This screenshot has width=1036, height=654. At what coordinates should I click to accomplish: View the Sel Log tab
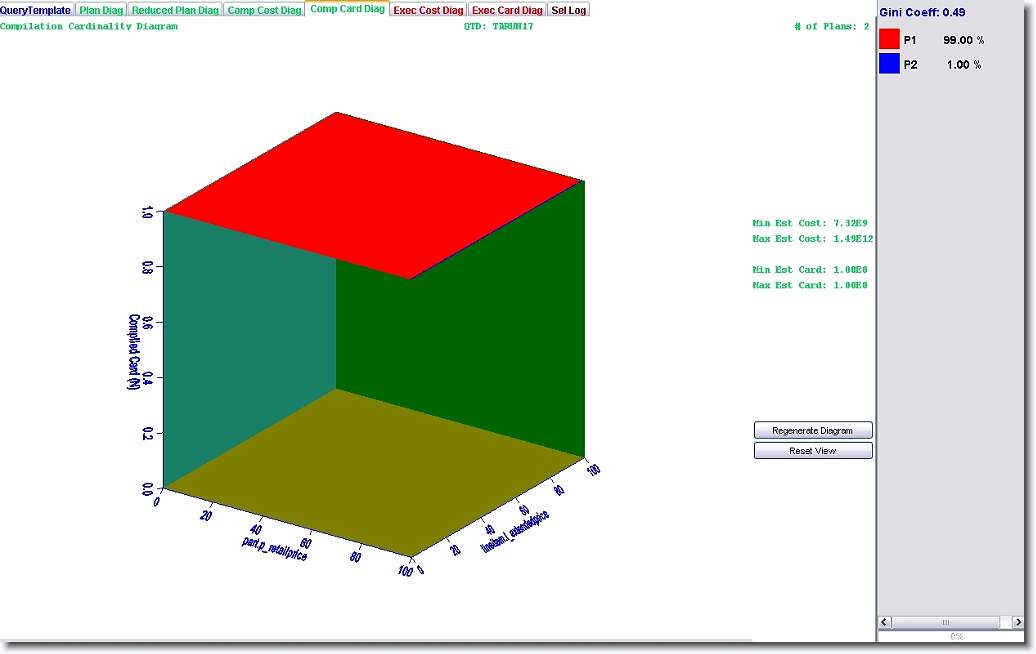[x=569, y=10]
